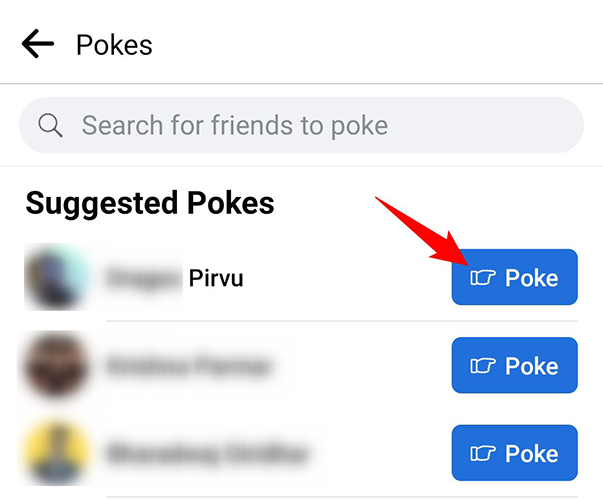This screenshot has width=603, height=500.
Task: Open the second suggested friend's profile photo
Action: [x=57, y=366]
